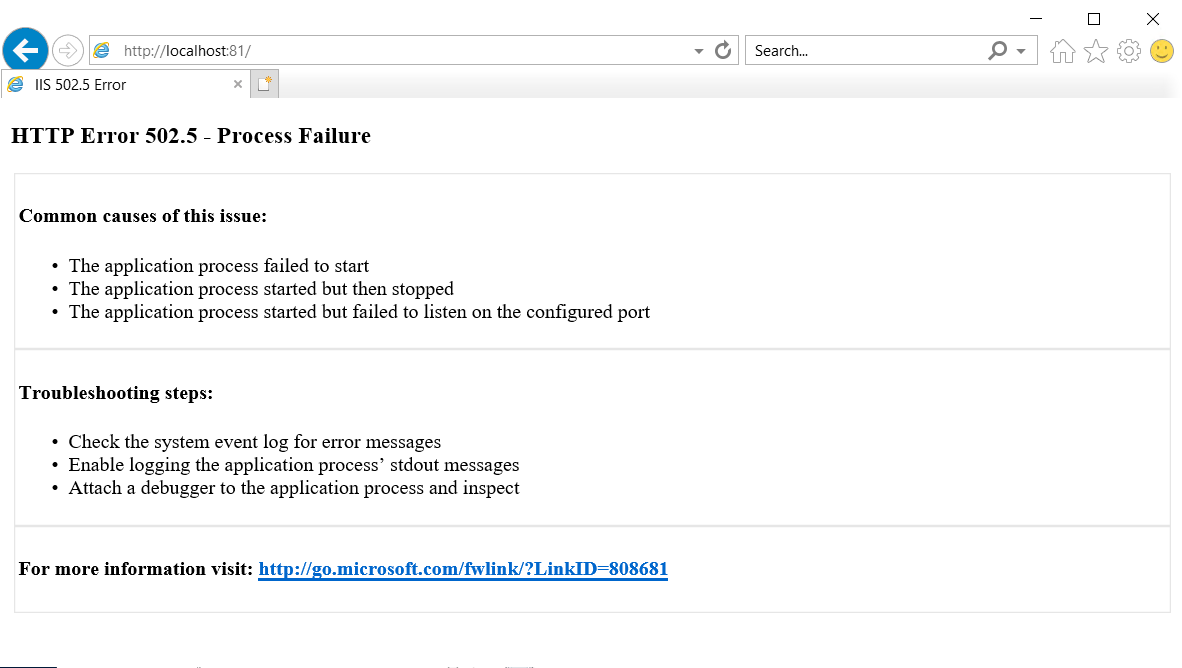Viewport: 1182px width, 668px height.
Task: Expand the address bar autocomplete dropdown
Action: [699, 51]
